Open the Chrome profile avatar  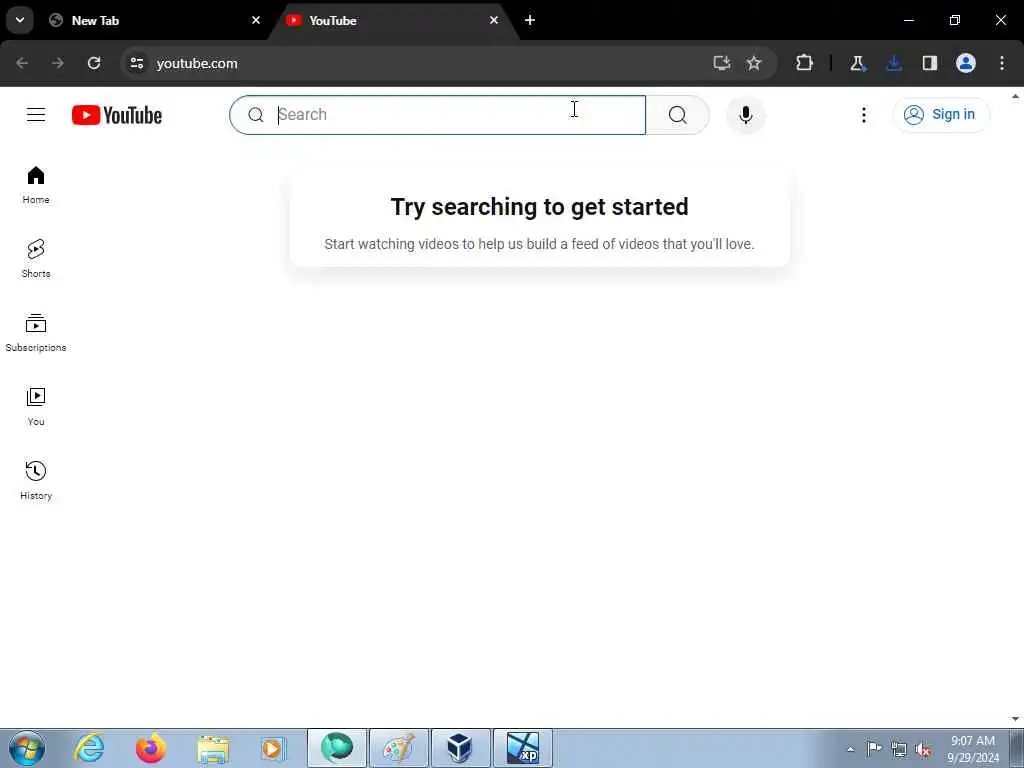(966, 63)
